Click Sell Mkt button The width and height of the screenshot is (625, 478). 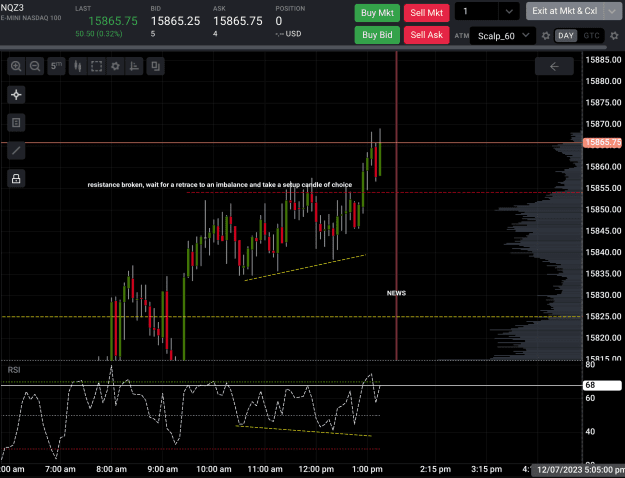click(x=426, y=13)
